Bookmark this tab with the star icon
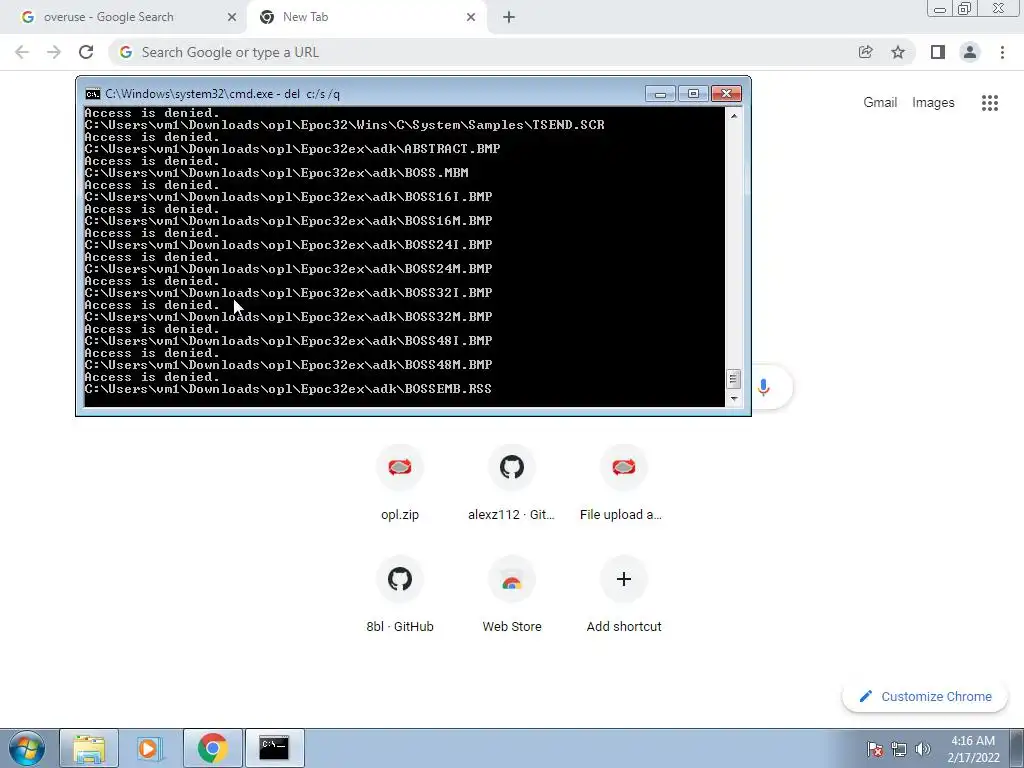 898,52
